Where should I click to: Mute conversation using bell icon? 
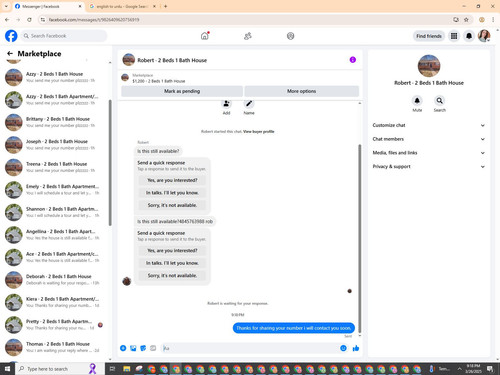417,100
